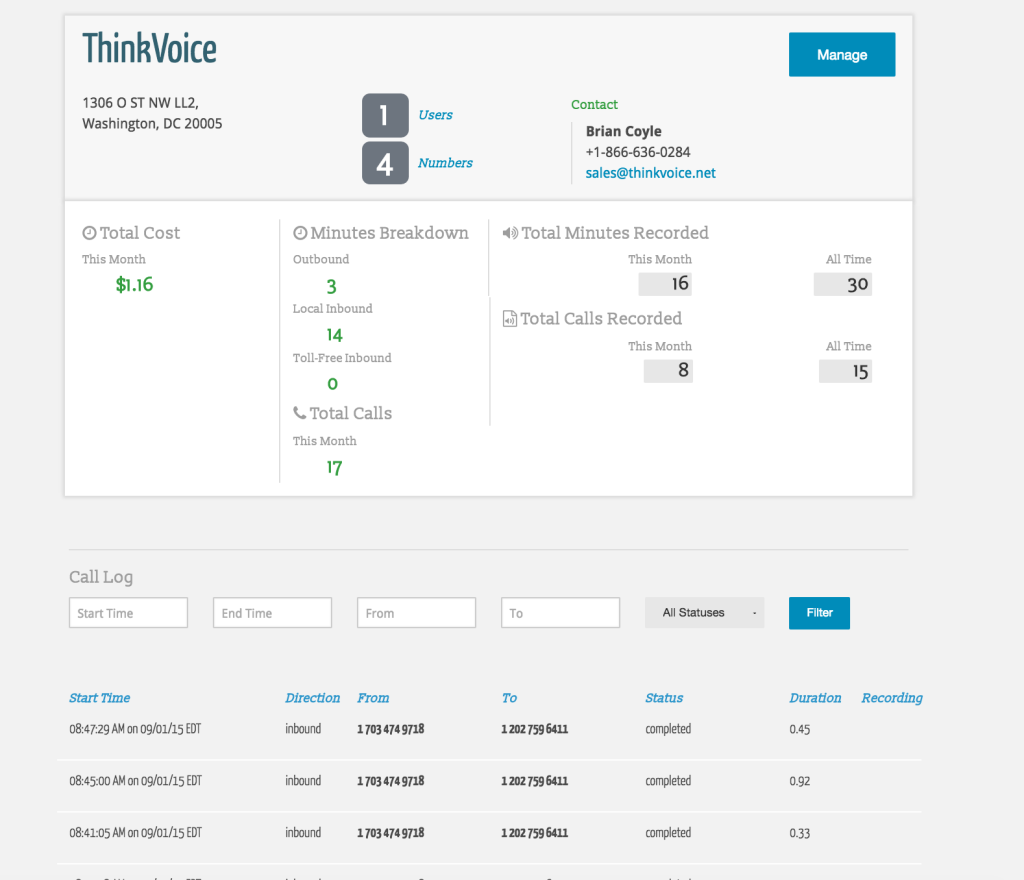
Task: Focus the End Time filter field
Action: click(272, 613)
